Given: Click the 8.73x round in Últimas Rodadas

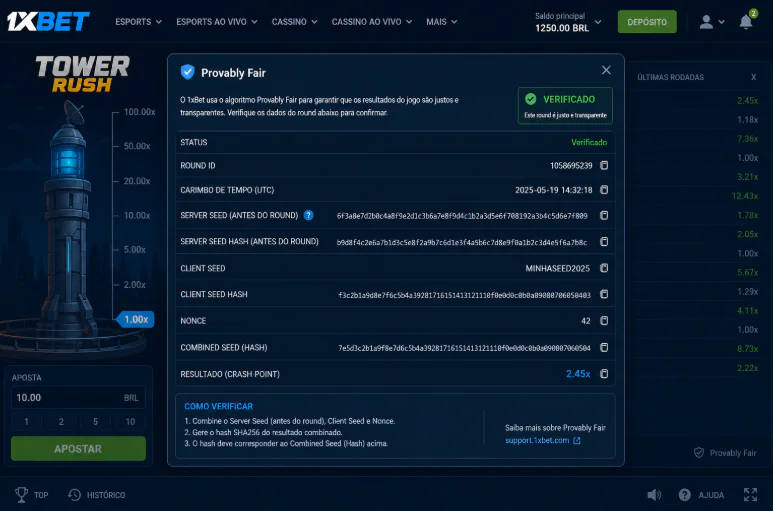Looking at the screenshot, I should click(x=747, y=349).
